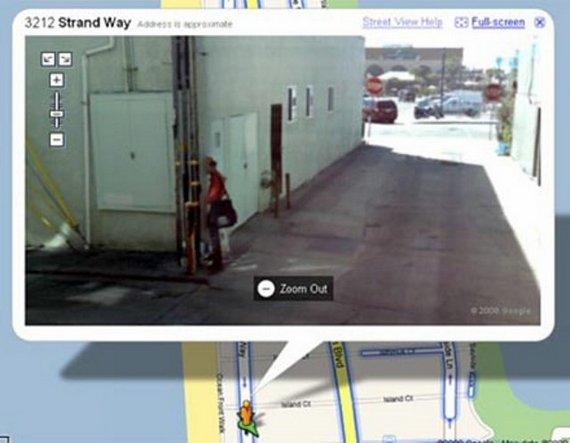Close the Street View bubble
The image size is (570, 443).
[540, 23]
